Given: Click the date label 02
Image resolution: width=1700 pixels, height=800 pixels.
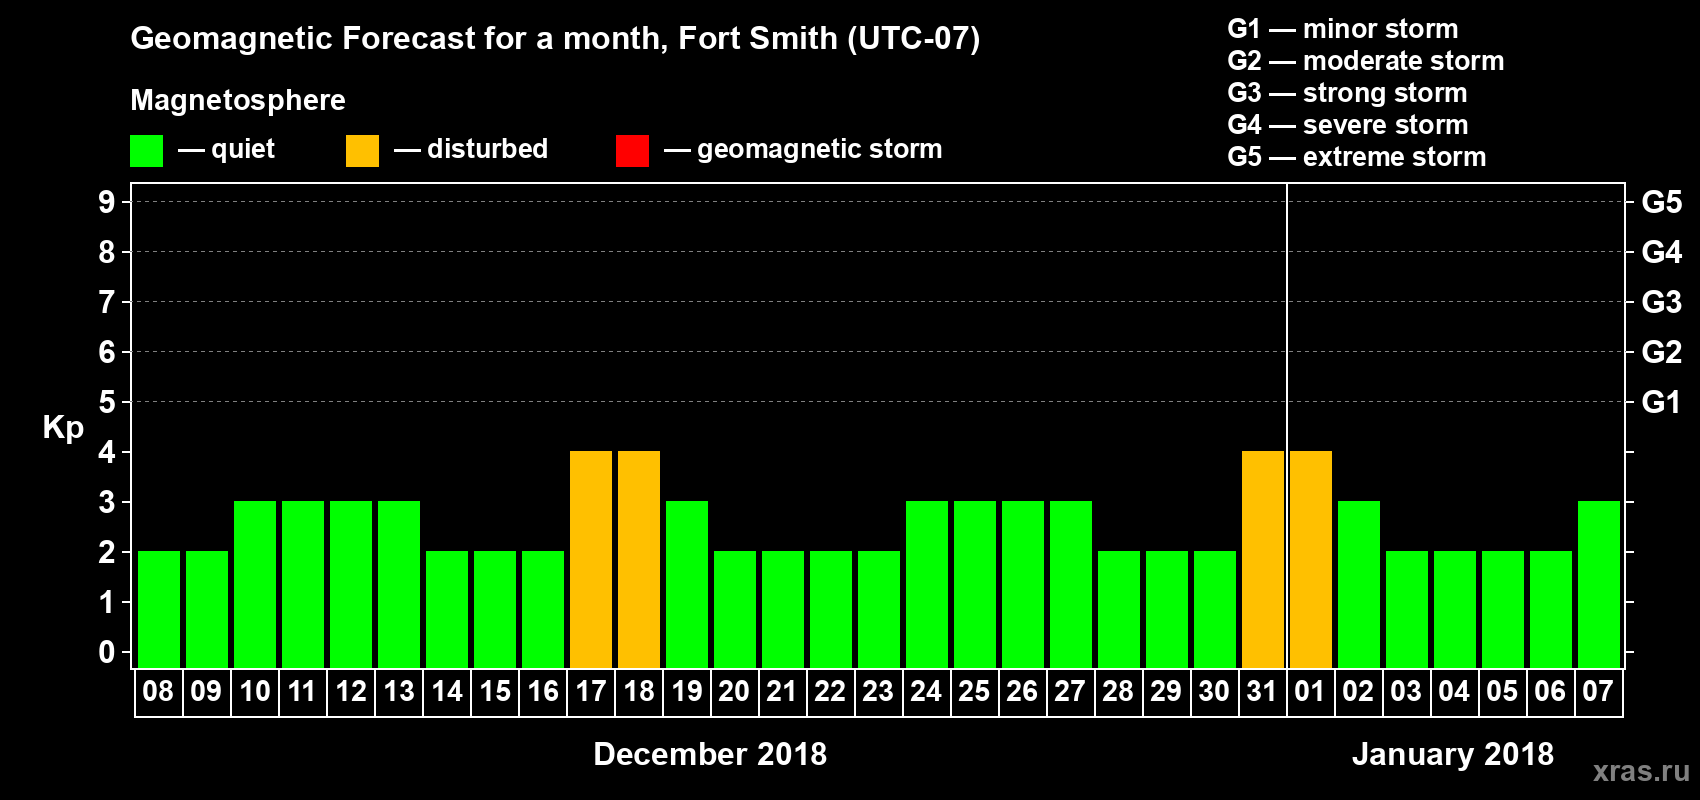Looking at the screenshot, I should coord(1358,691).
